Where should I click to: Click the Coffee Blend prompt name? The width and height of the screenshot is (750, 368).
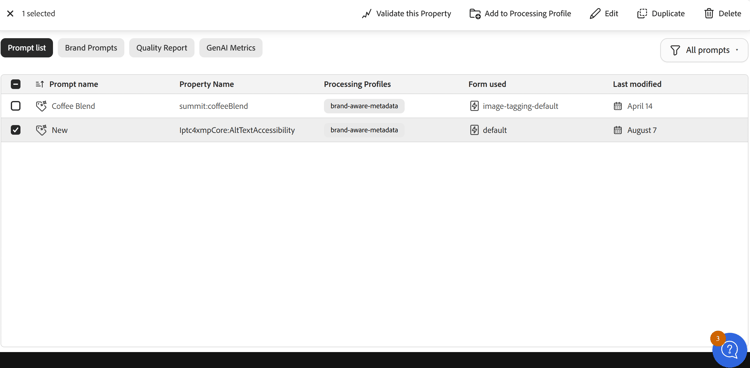pos(73,106)
